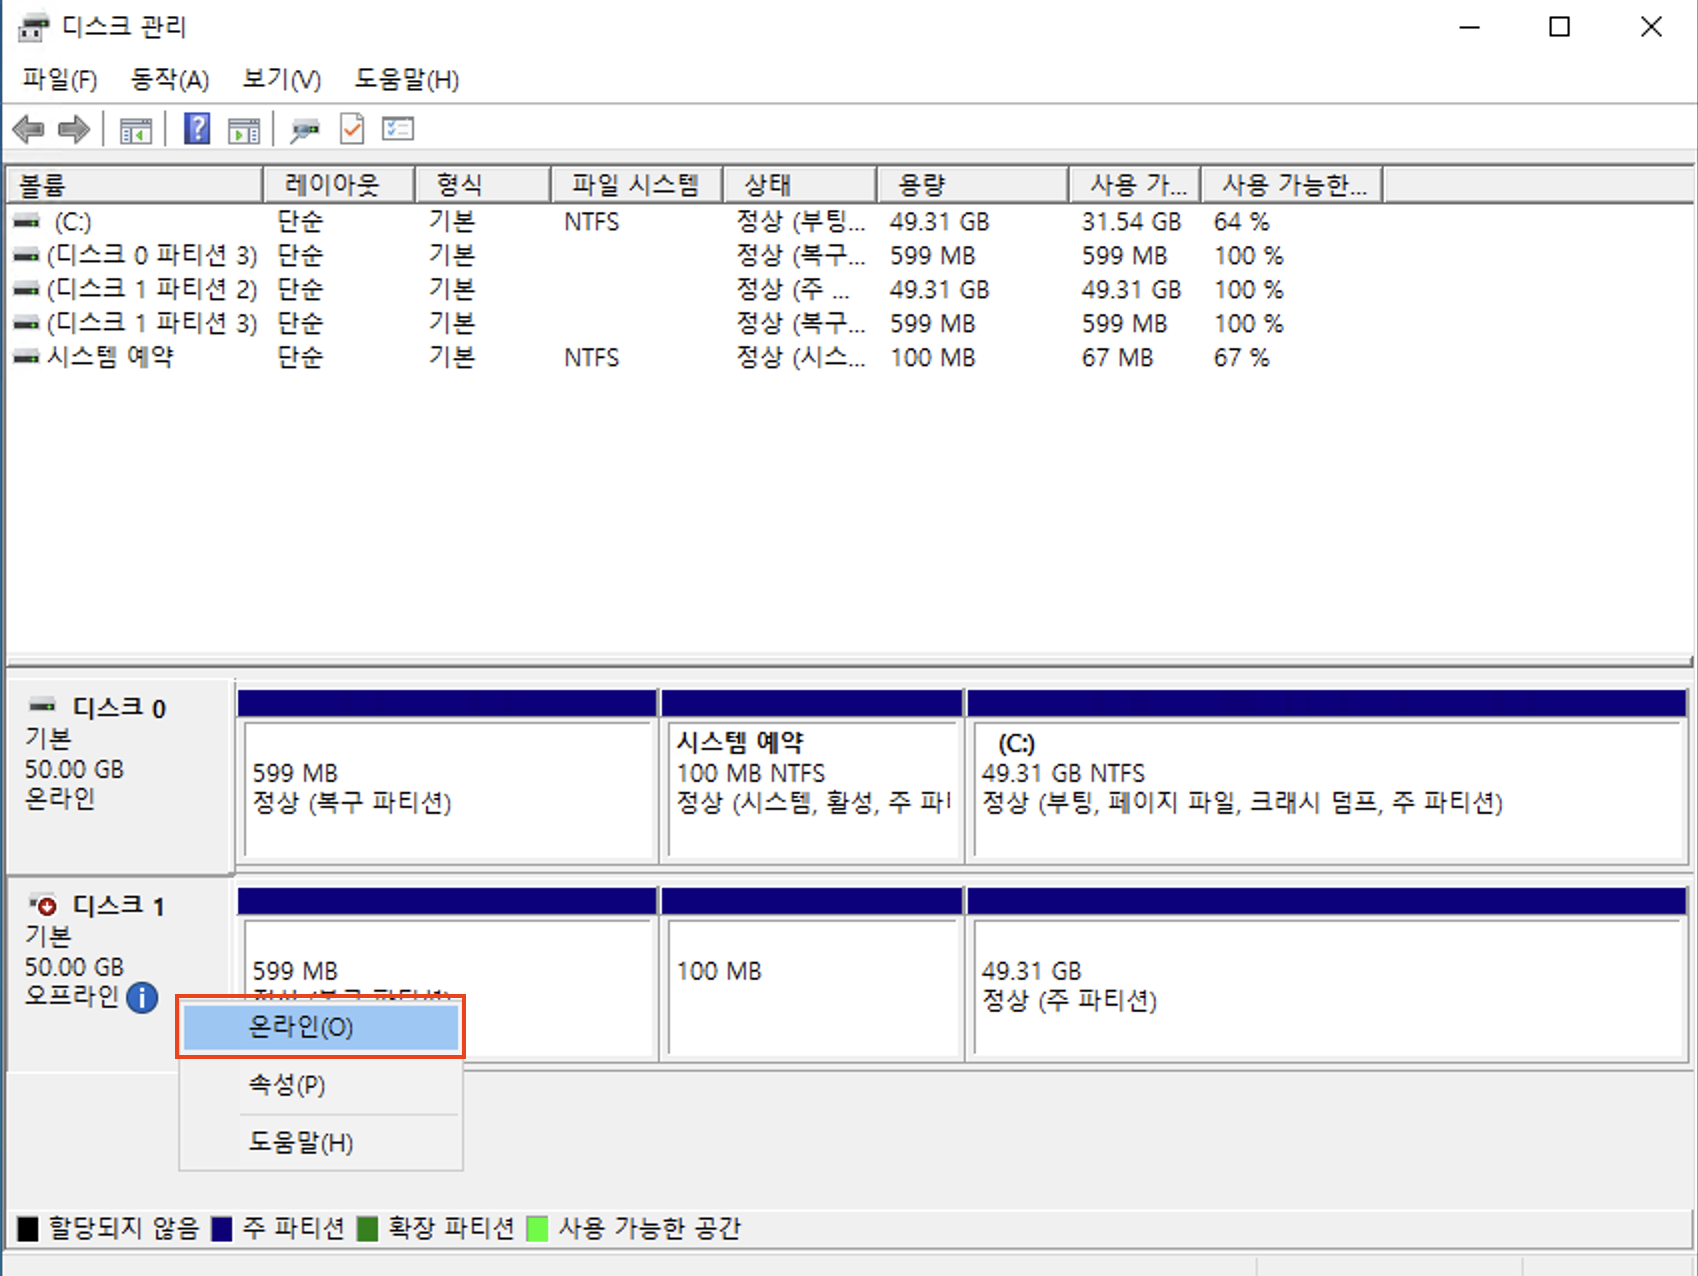Show/hide action pane toolbar icon

click(x=244, y=130)
